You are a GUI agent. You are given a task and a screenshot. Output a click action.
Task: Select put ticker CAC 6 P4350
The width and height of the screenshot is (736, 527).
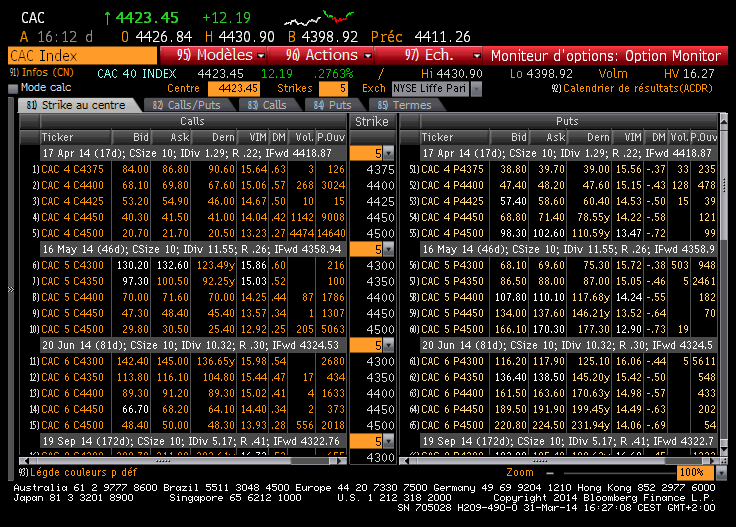452,377
